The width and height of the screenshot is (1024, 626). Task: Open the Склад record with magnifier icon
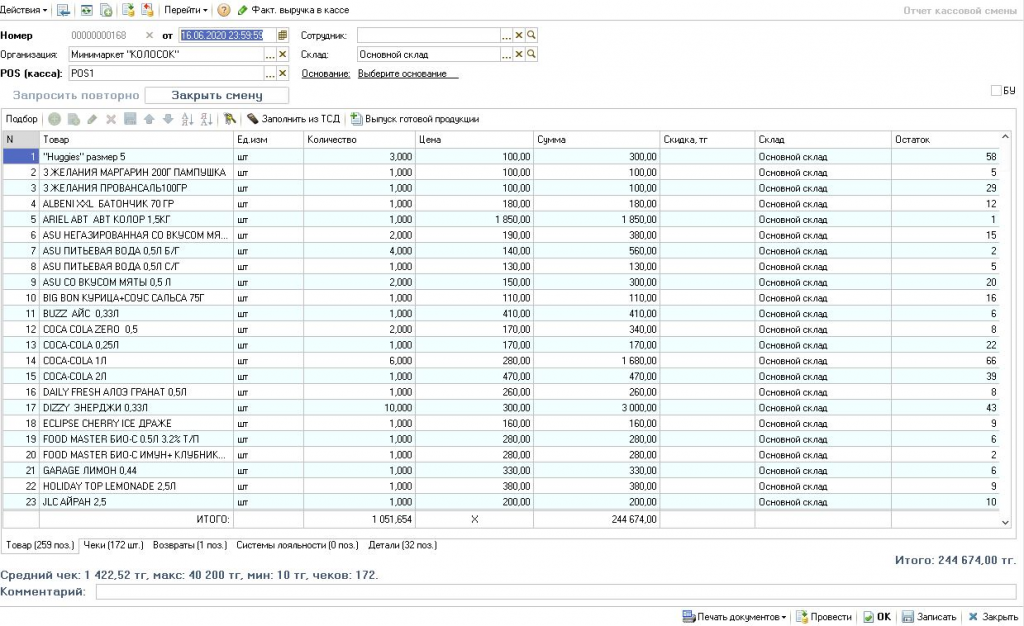532,55
